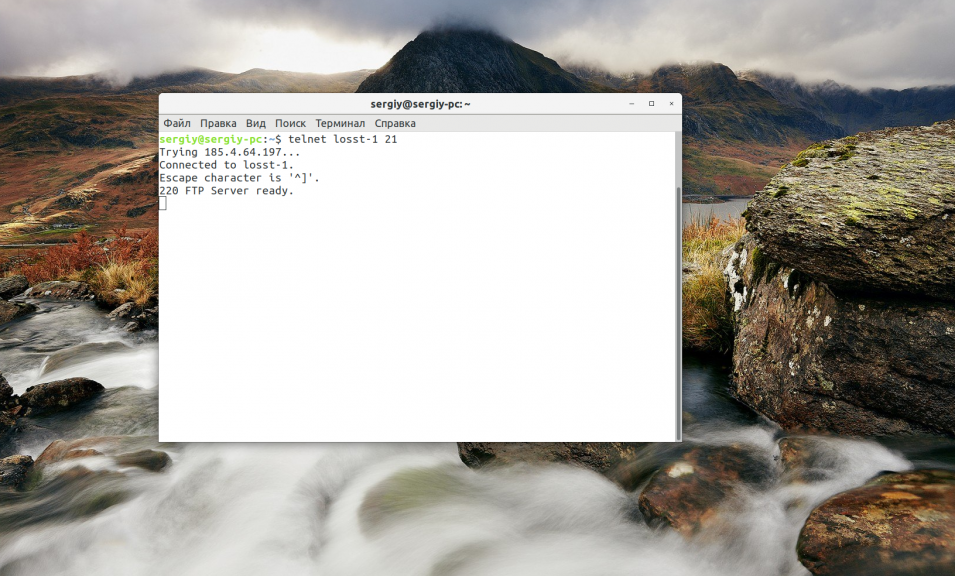Viewport: 955px width, 576px height.
Task: Click the 'Connected to losst-1.' line
Action: point(226,165)
